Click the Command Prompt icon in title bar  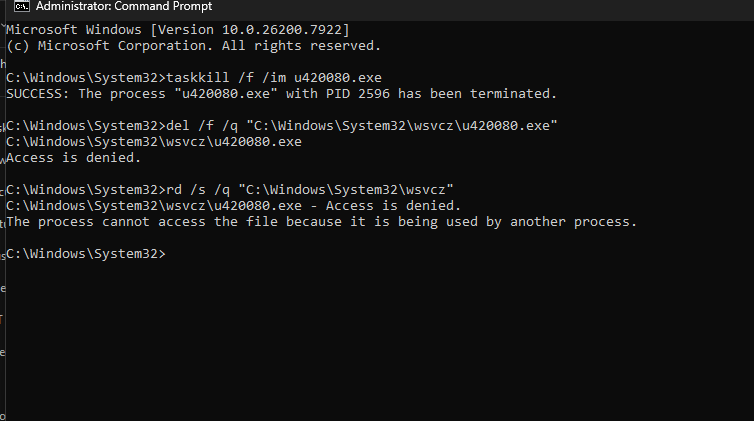click(x=22, y=6)
